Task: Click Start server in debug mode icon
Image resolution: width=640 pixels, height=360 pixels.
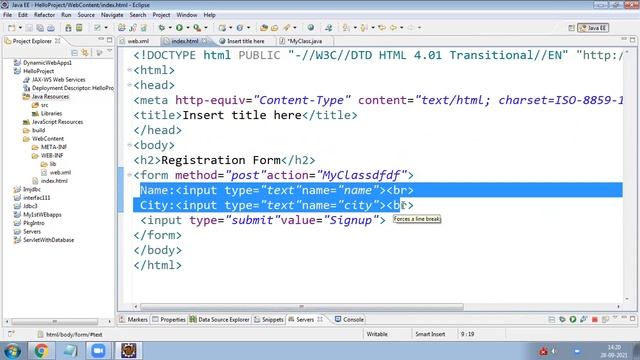Action: [x=562, y=319]
